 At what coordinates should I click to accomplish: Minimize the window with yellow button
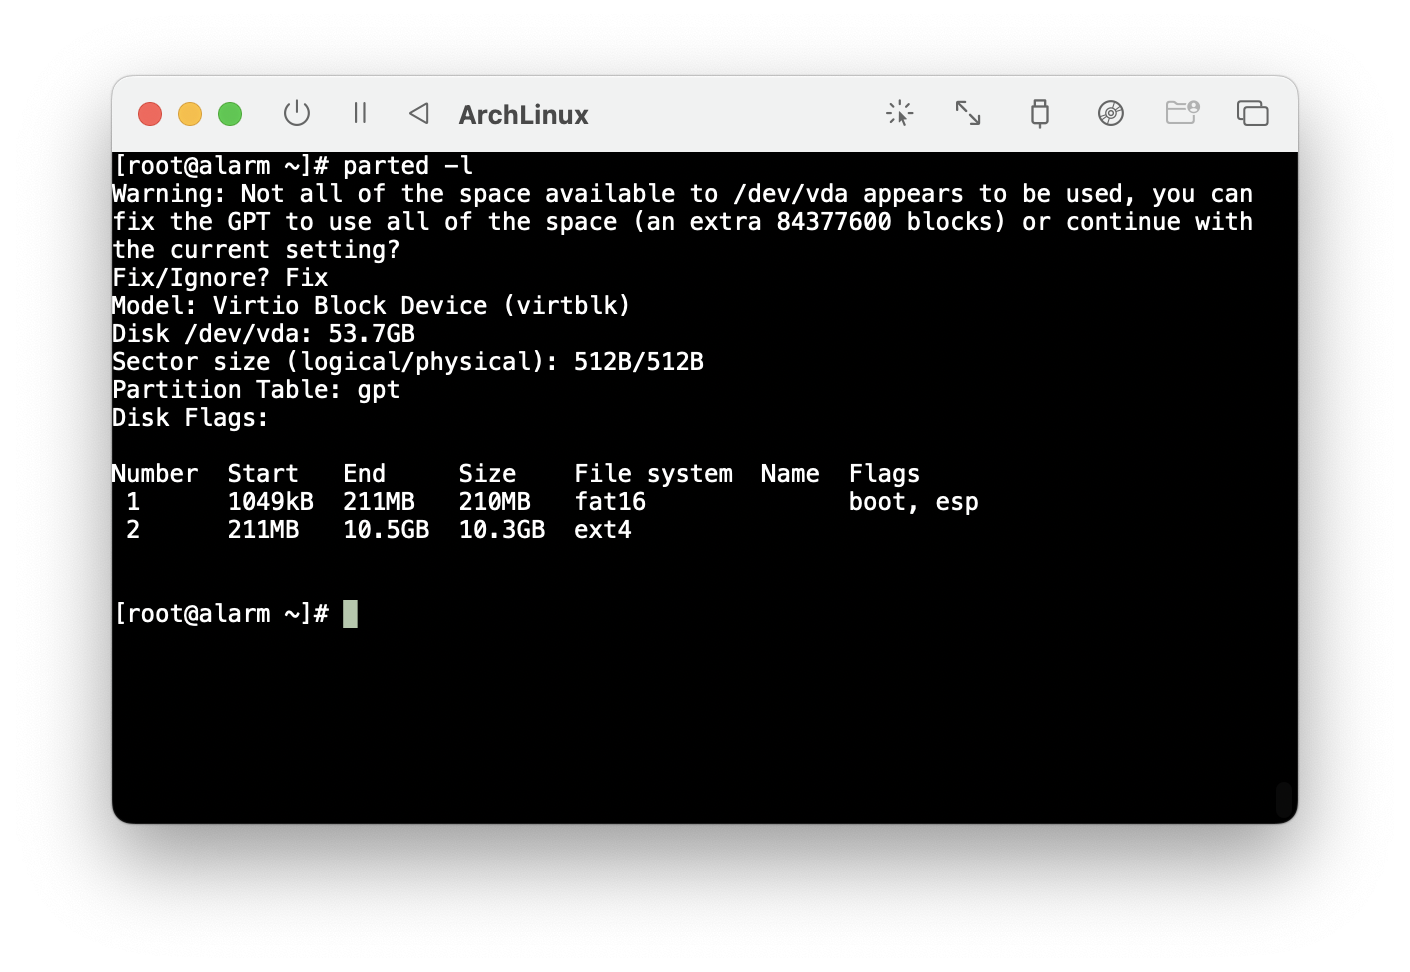(190, 114)
